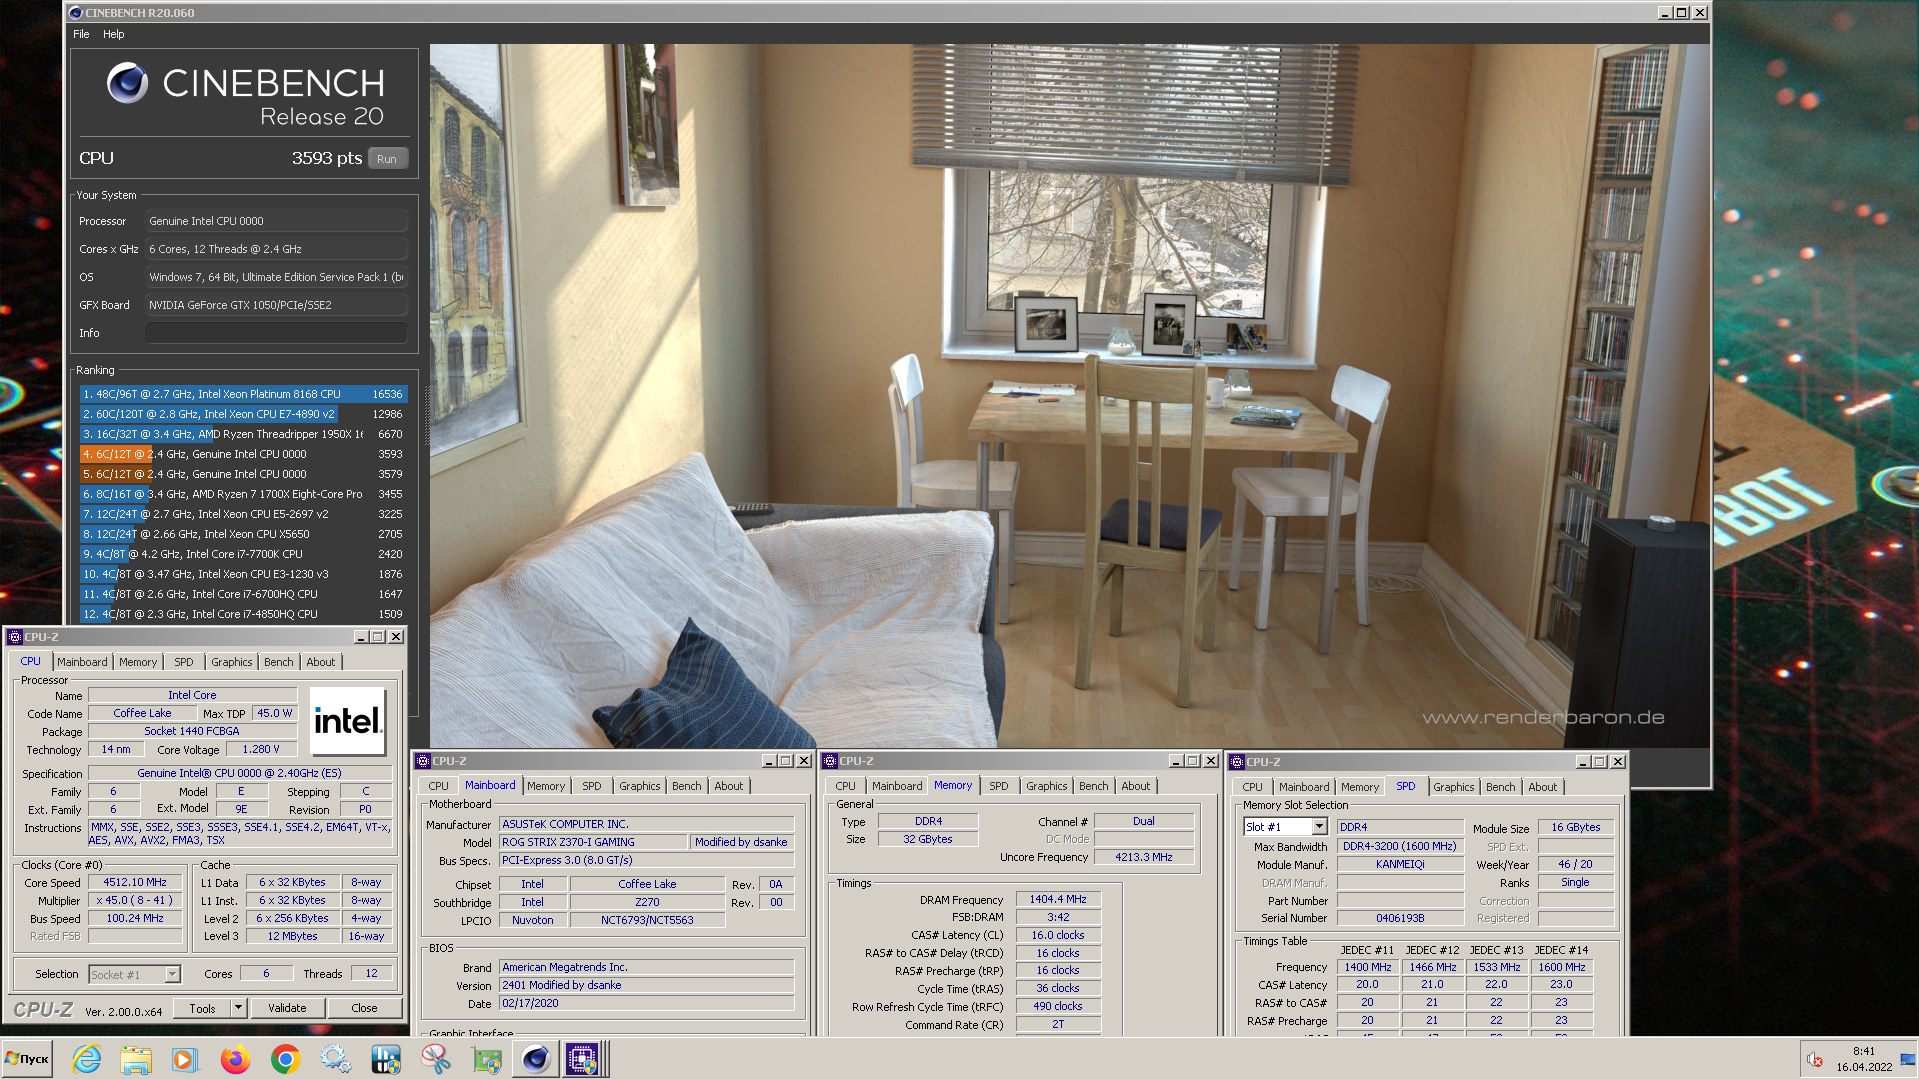Expand the Tools dropdown arrow

[239, 1008]
